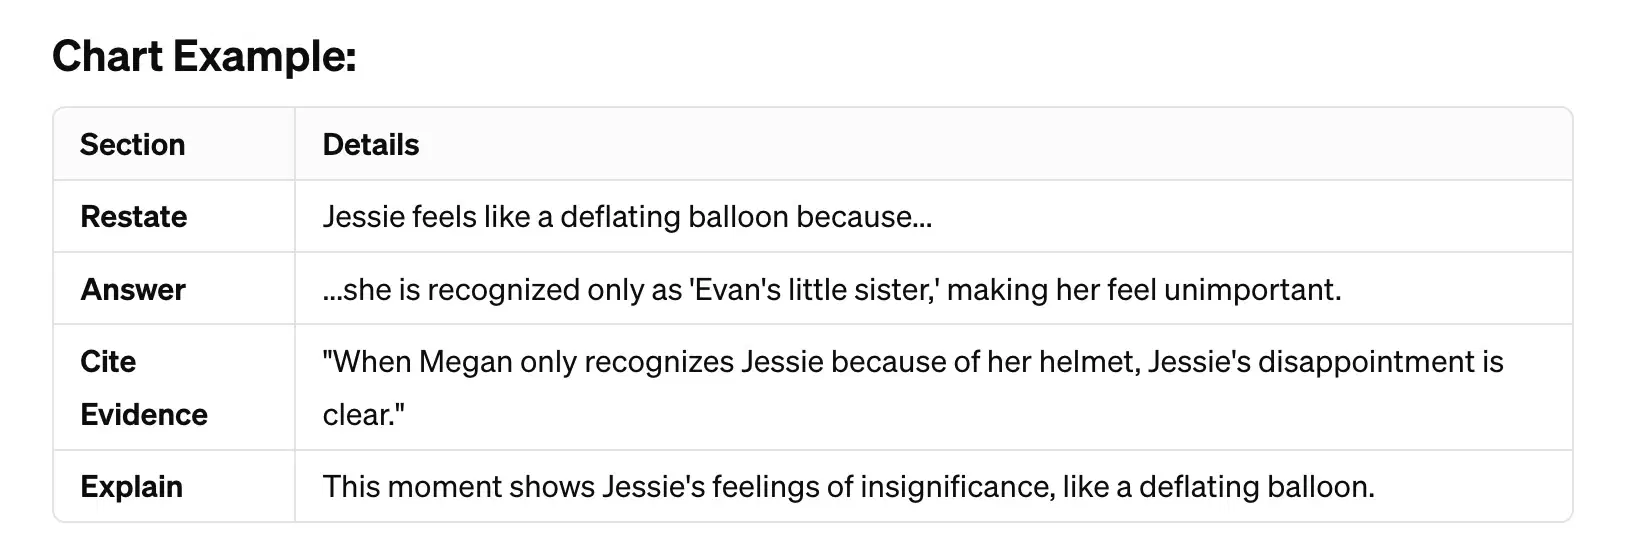Select the 'Details' column header
The image size is (1630, 554).
pos(371,145)
